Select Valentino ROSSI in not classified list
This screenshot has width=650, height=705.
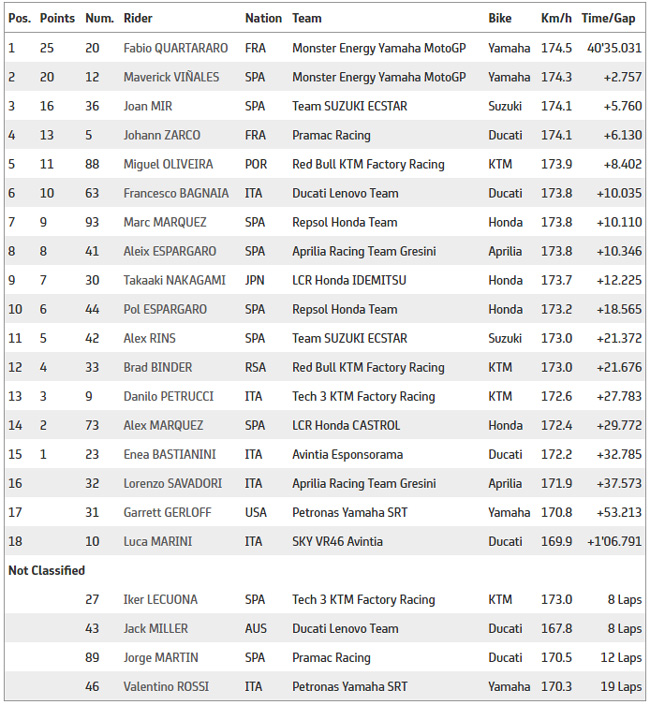(166, 687)
